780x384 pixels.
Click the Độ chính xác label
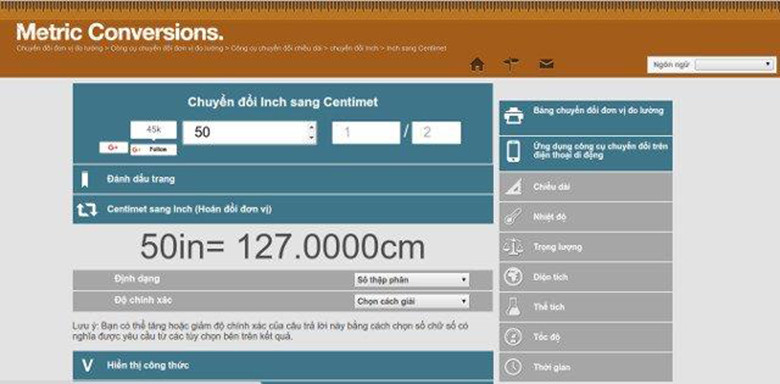(143, 300)
